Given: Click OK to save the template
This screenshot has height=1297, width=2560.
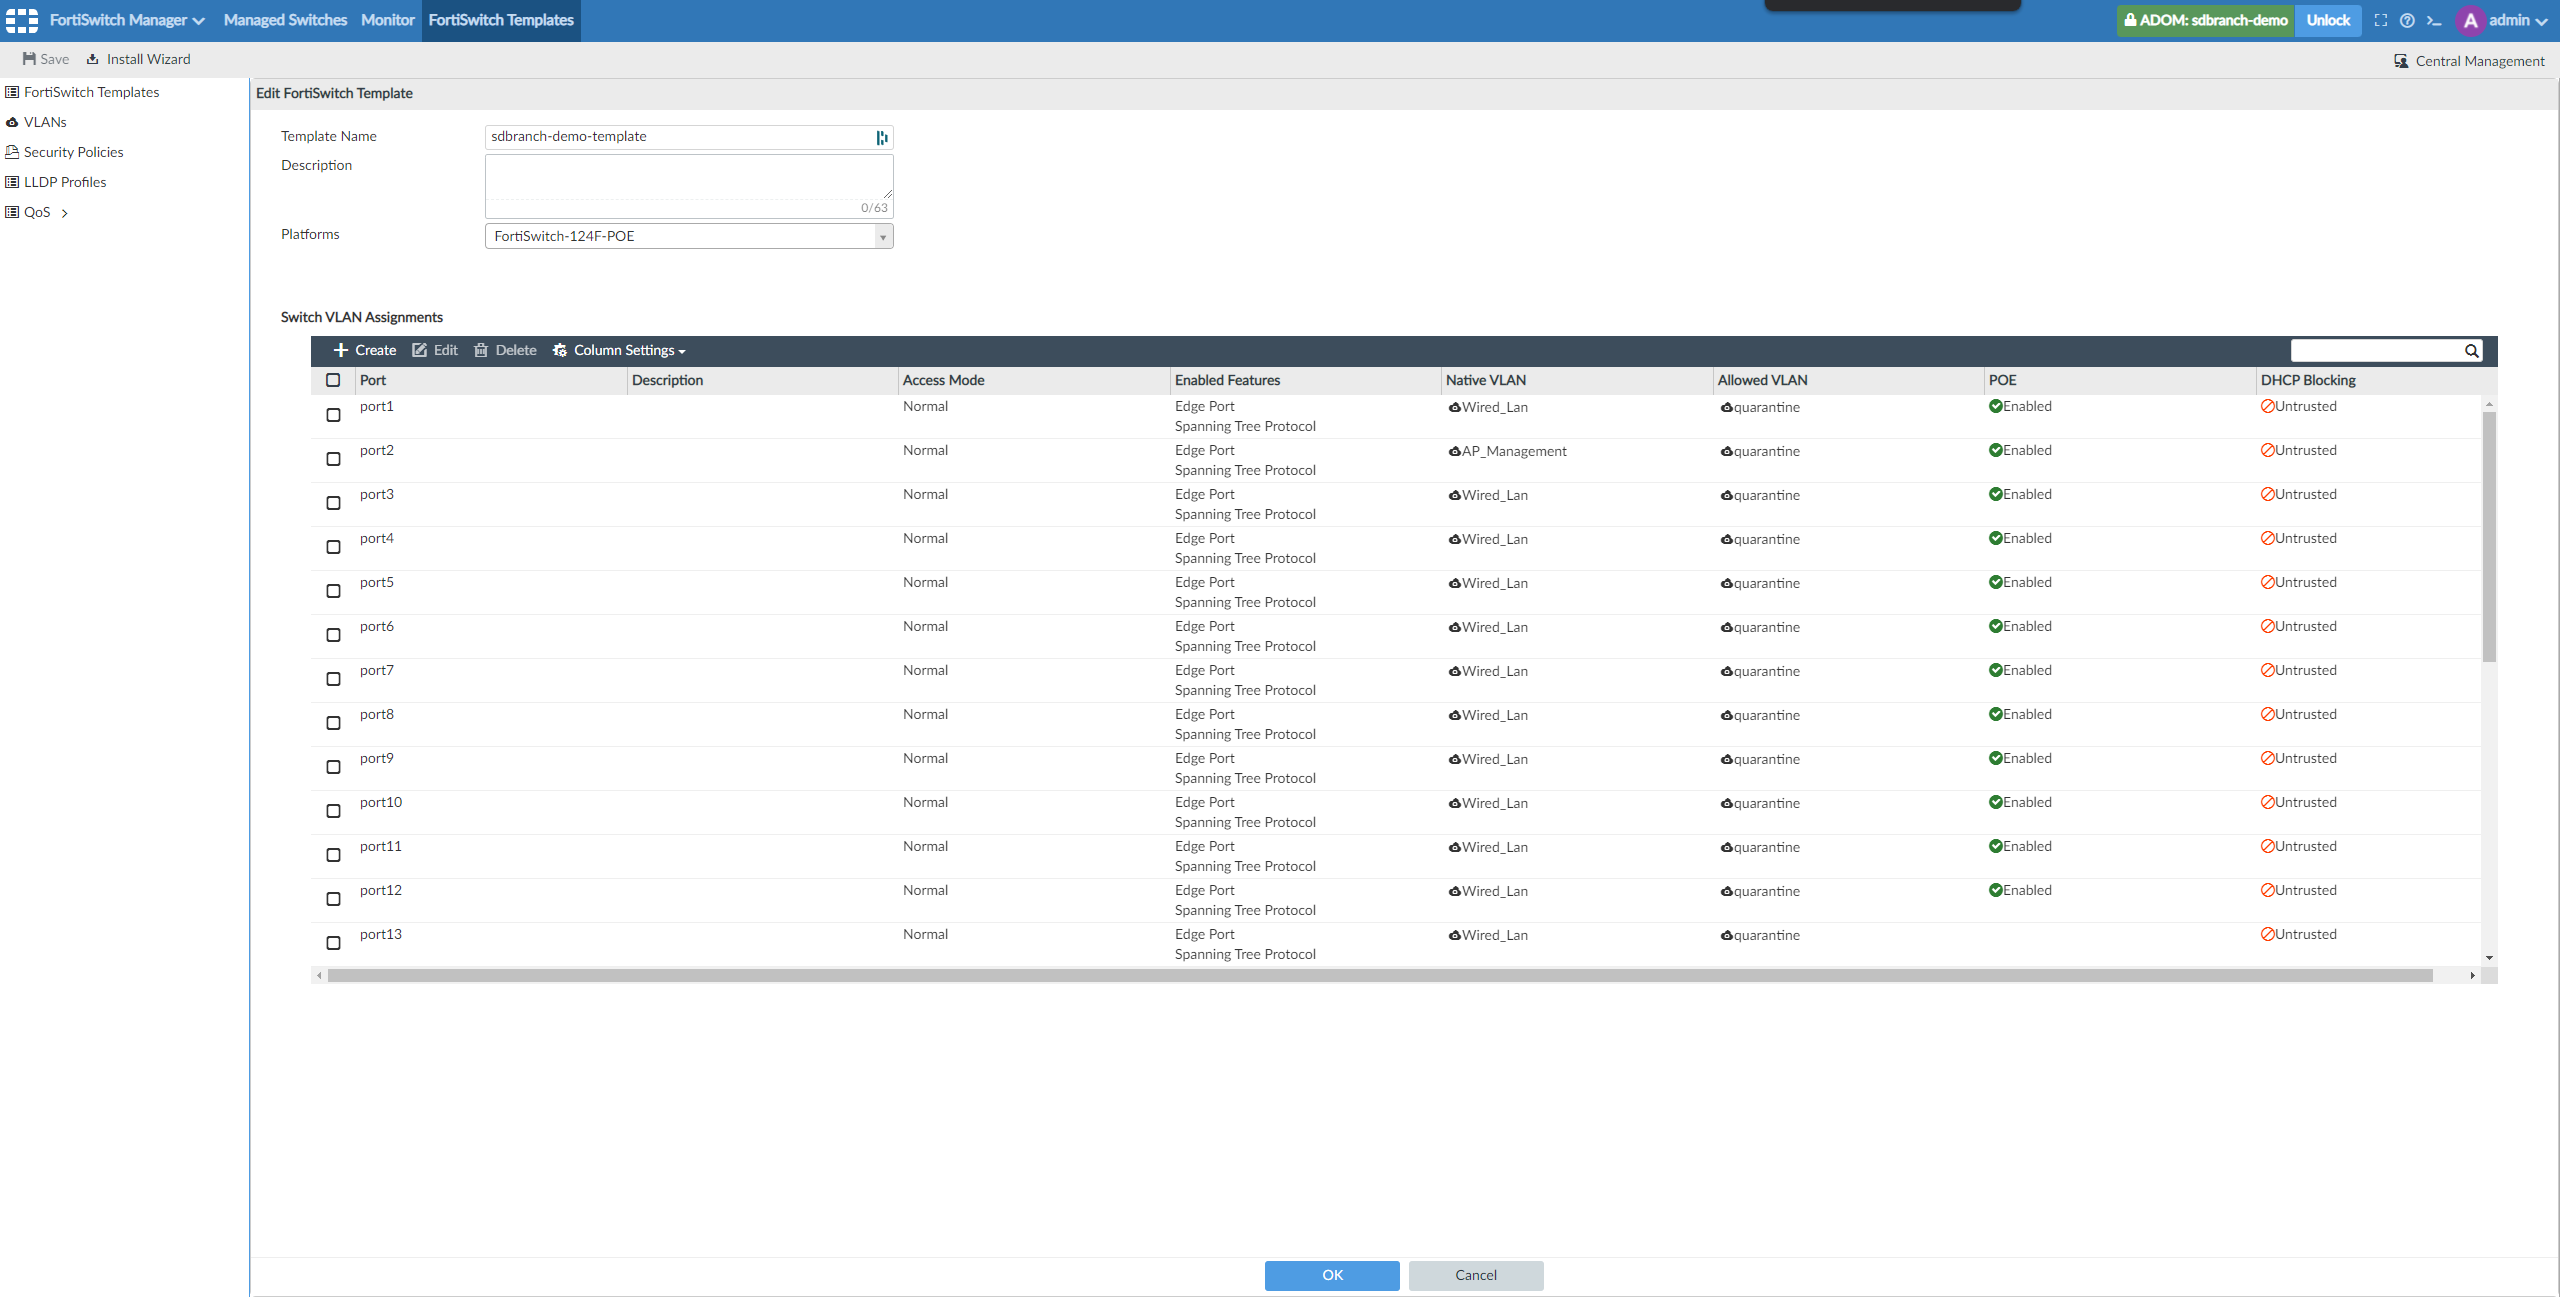Looking at the screenshot, I should coord(1332,1275).
